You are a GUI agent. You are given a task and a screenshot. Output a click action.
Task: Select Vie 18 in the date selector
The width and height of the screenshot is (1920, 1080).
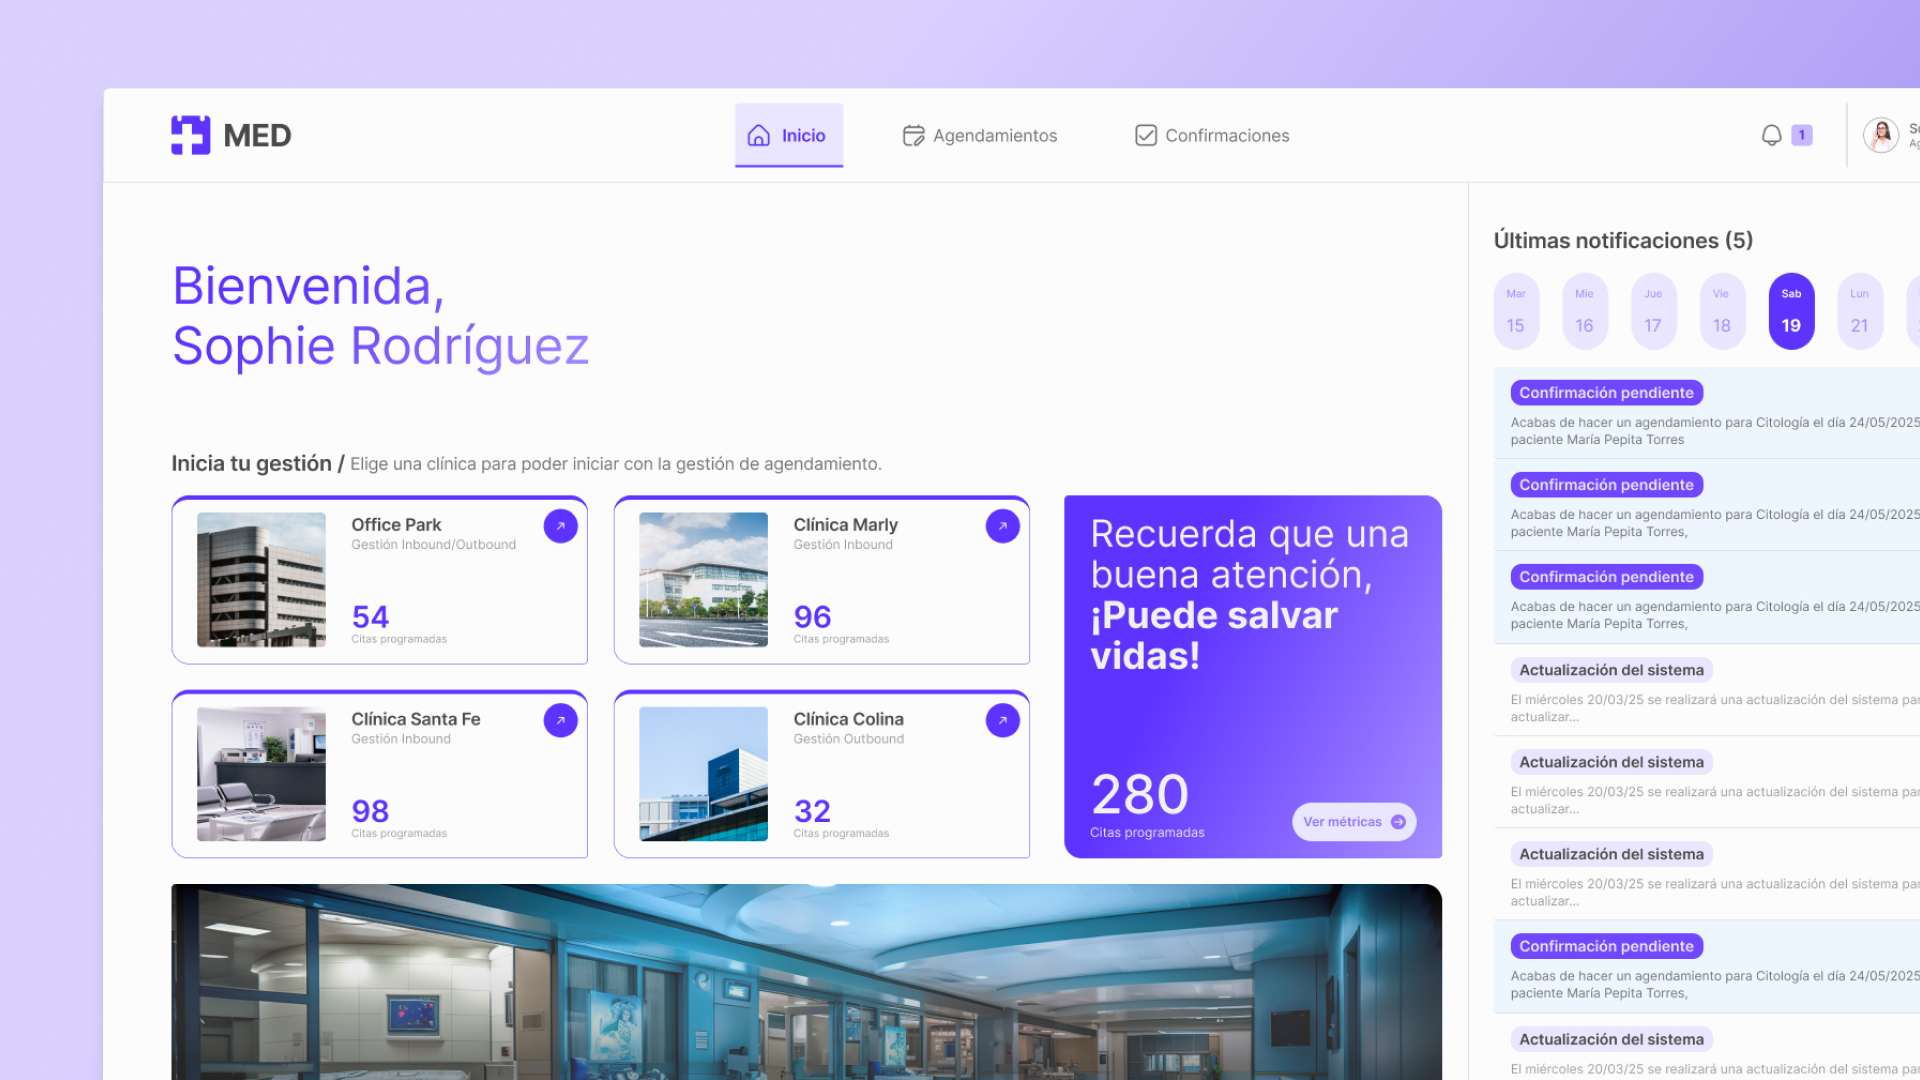click(1721, 311)
